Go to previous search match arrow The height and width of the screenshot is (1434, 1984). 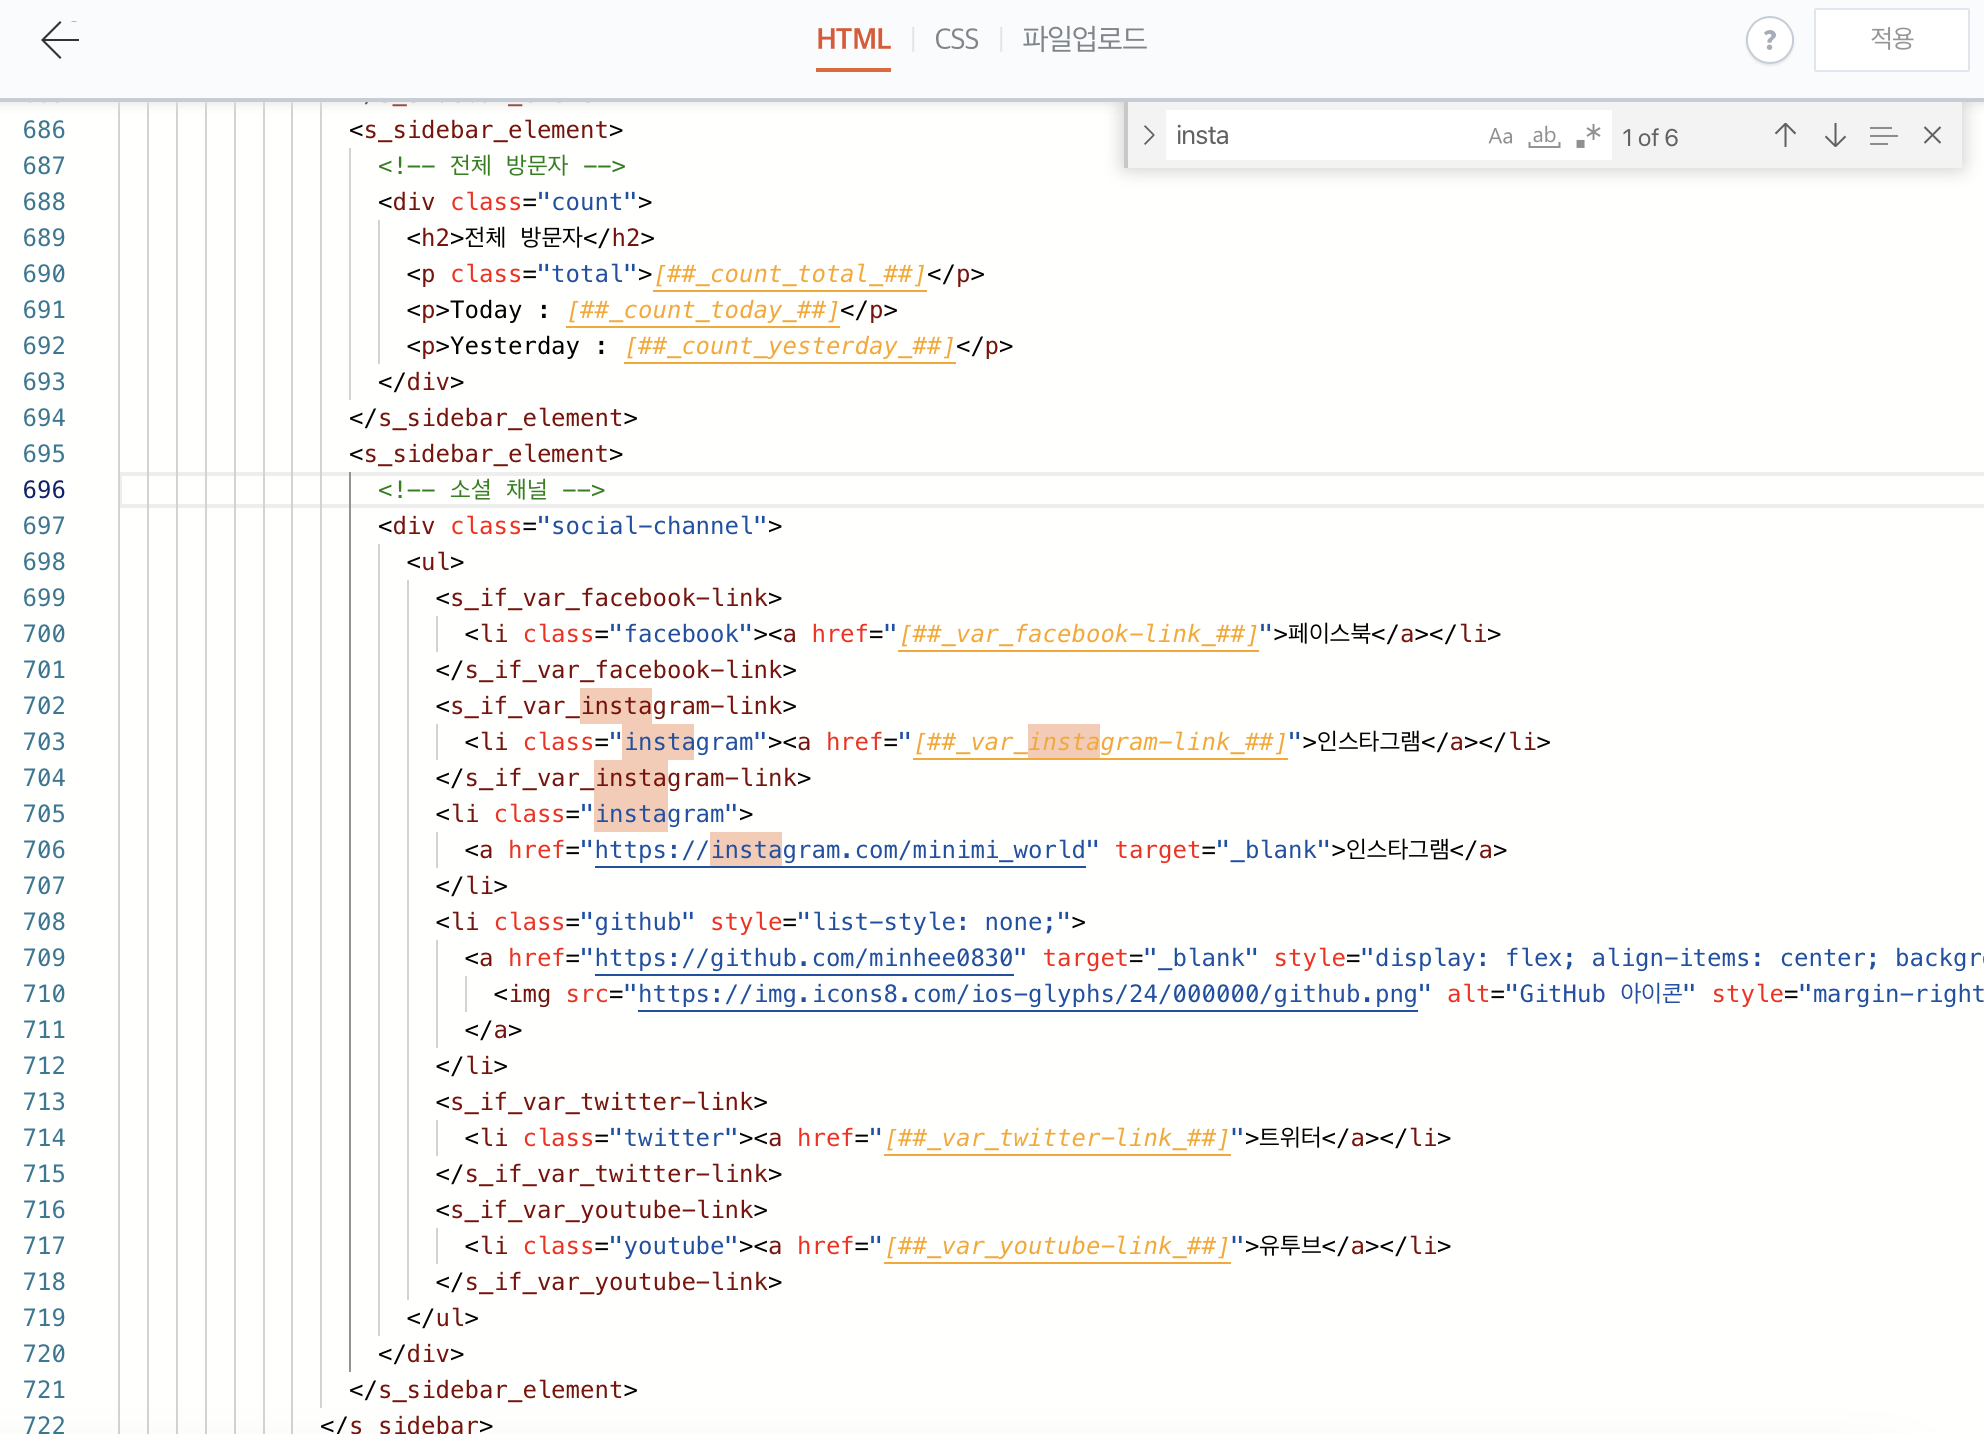[1785, 136]
